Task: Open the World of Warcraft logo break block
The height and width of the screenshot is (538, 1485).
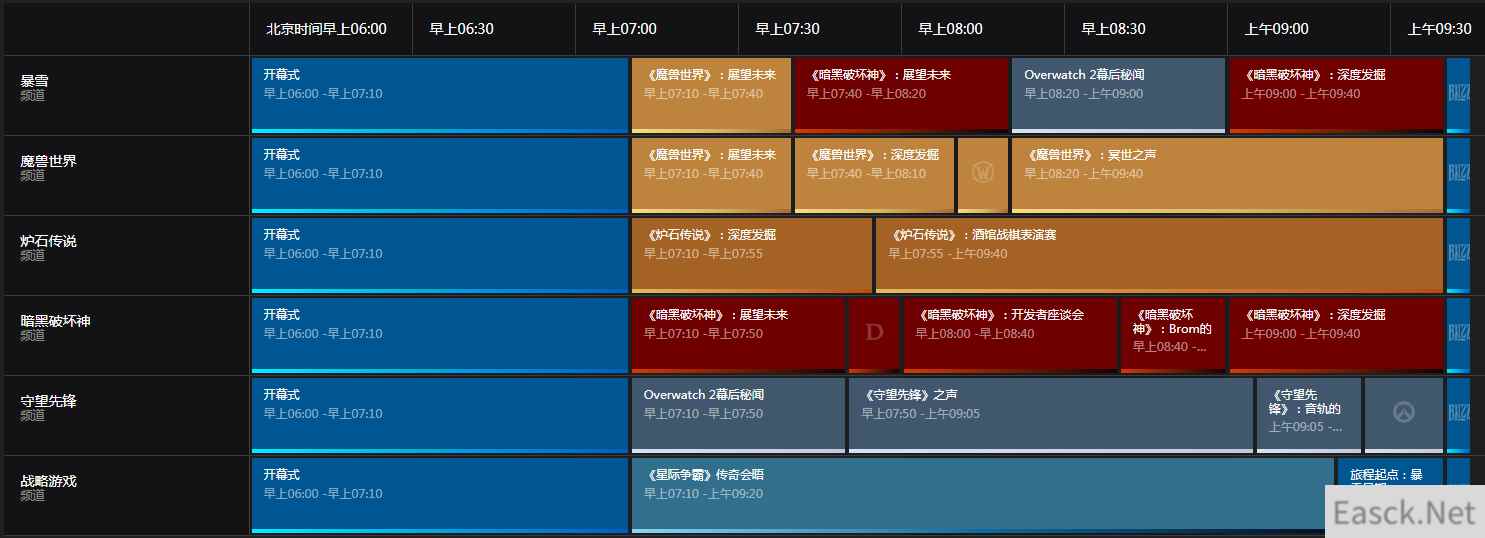Action: pos(983,175)
